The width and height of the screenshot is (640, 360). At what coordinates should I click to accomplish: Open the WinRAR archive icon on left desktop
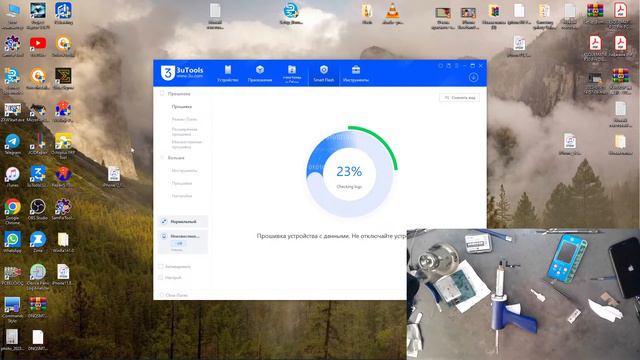(38, 307)
